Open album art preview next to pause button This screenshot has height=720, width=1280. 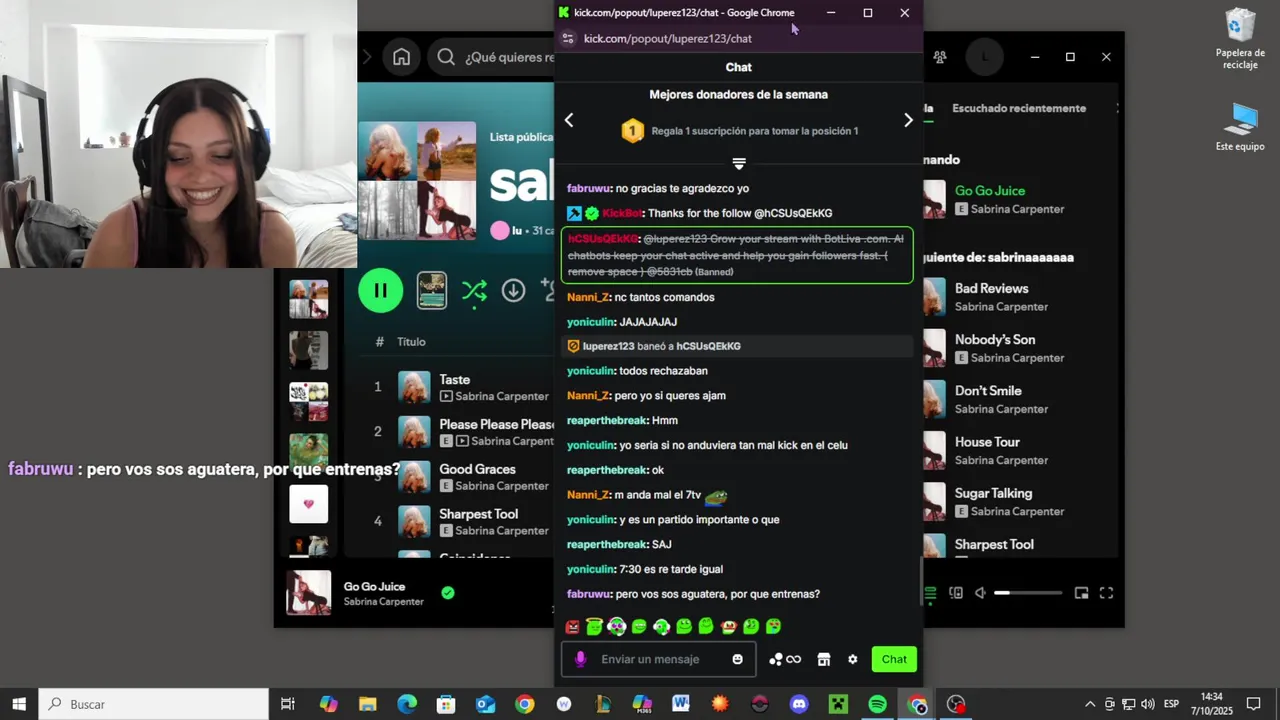[x=431, y=290]
